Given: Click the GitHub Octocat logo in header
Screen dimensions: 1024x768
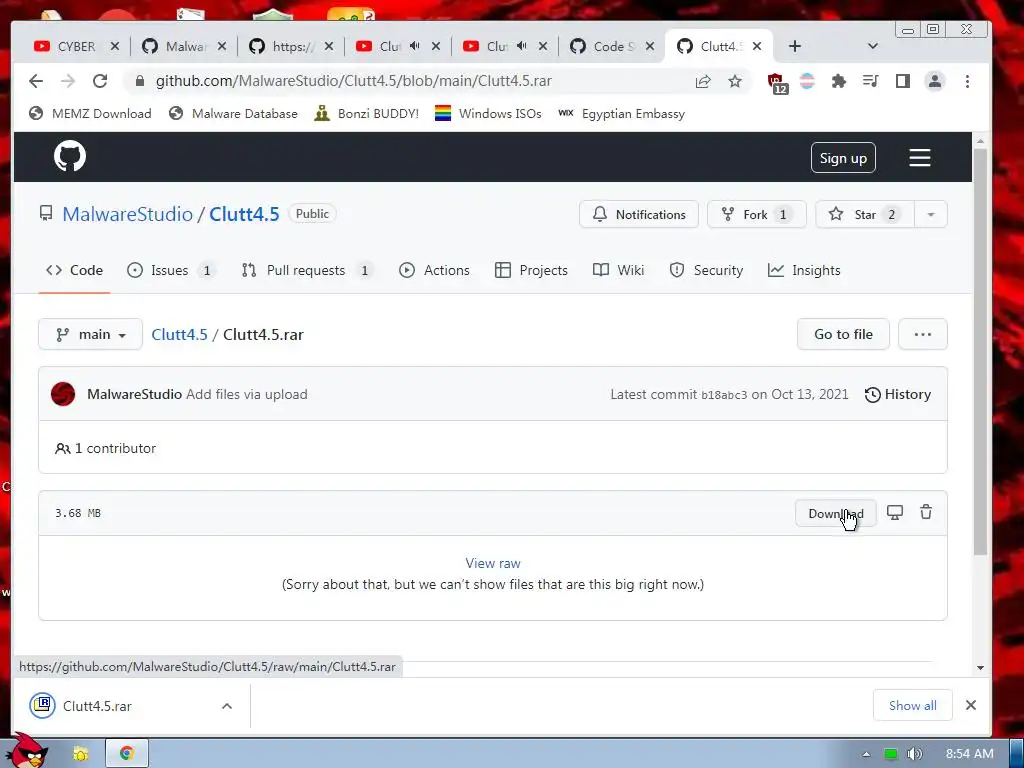Looking at the screenshot, I should 70,156.
